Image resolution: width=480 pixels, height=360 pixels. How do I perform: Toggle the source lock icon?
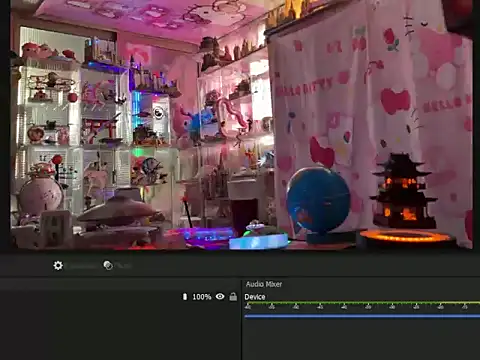233,296
